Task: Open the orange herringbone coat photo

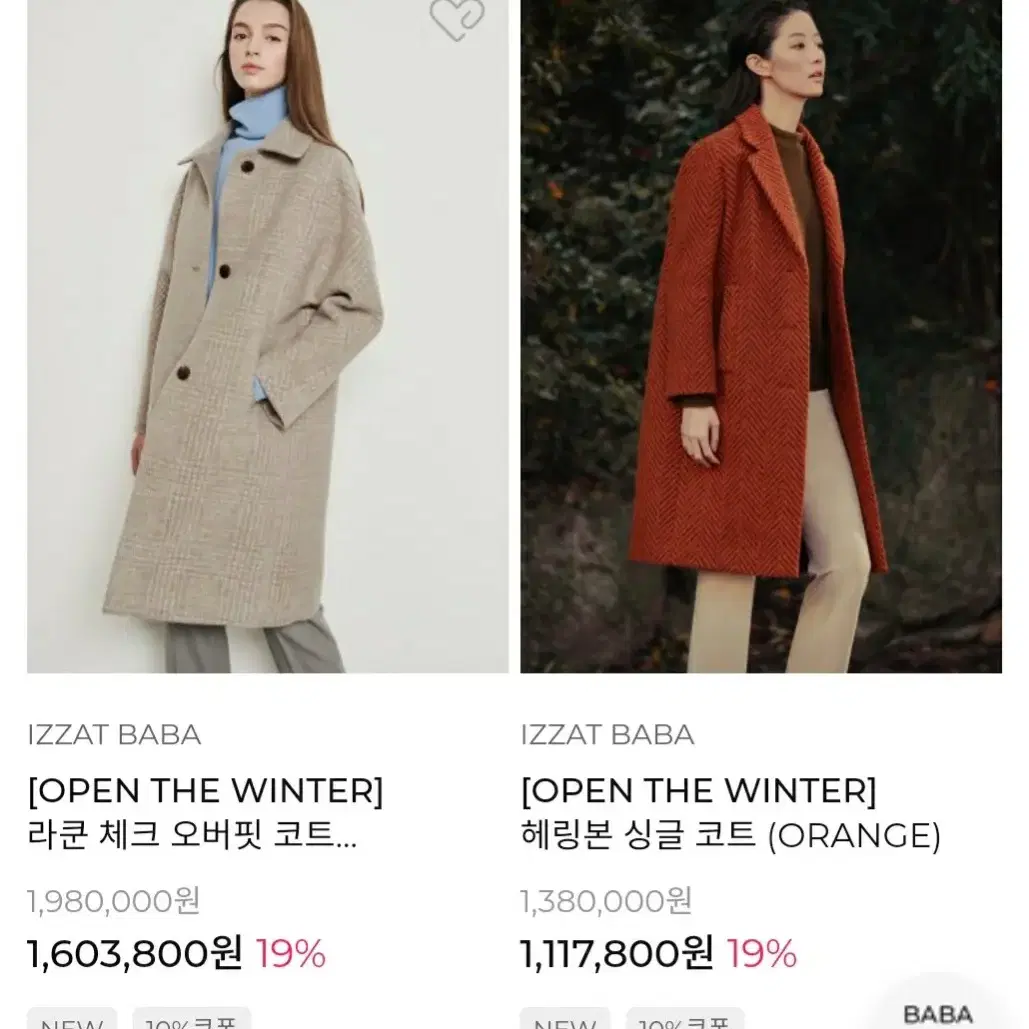Action: (x=761, y=336)
